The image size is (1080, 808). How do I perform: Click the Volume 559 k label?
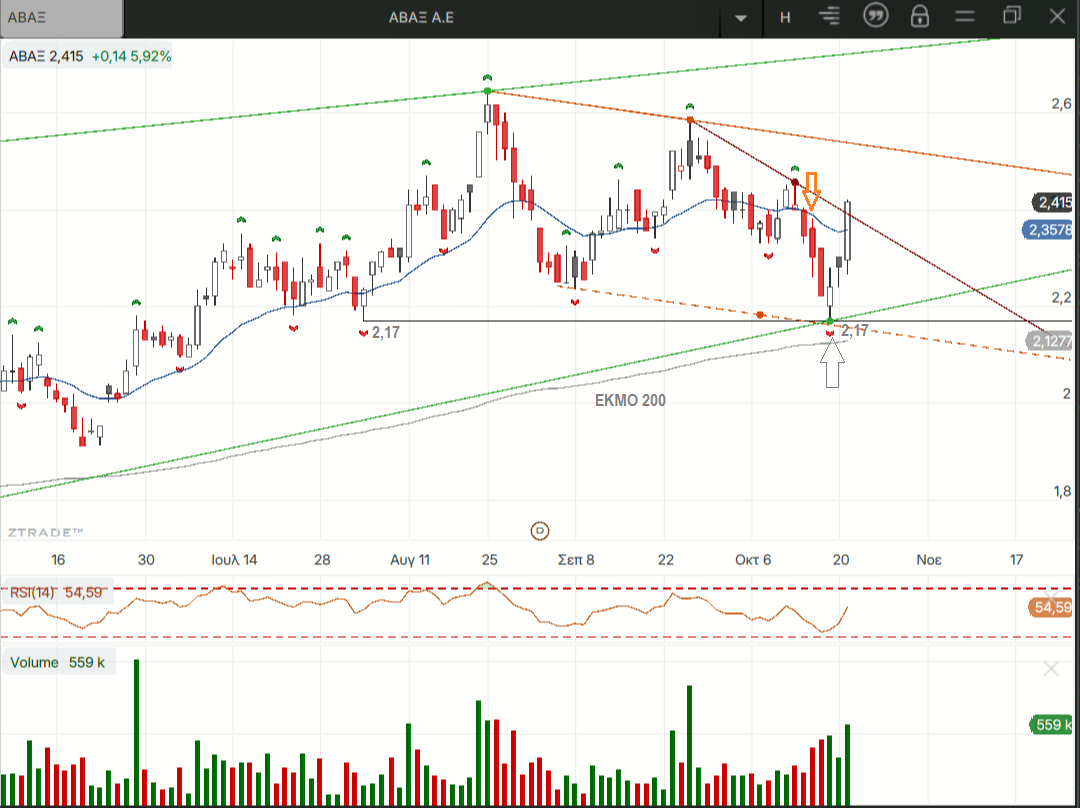57,662
